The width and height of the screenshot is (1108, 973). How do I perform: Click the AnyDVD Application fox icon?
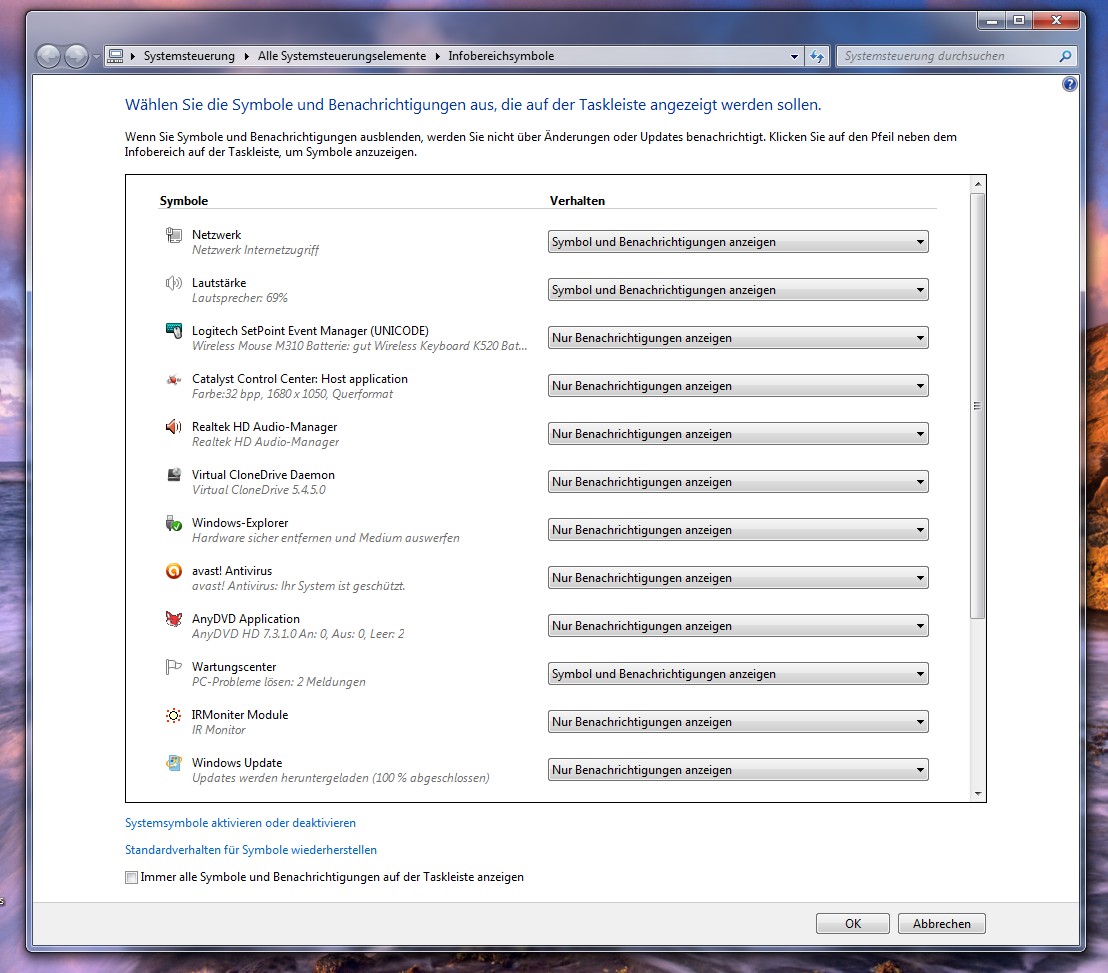pos(174,619)
